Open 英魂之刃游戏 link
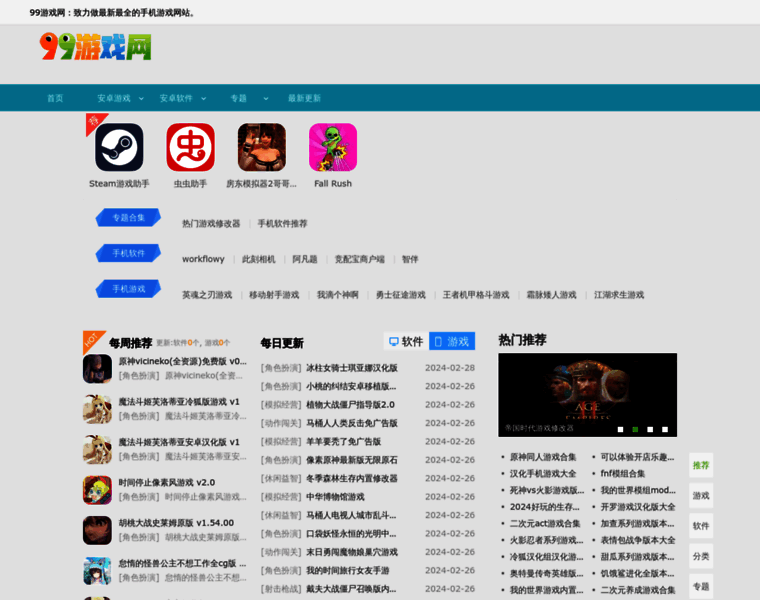 click(207, 295)
